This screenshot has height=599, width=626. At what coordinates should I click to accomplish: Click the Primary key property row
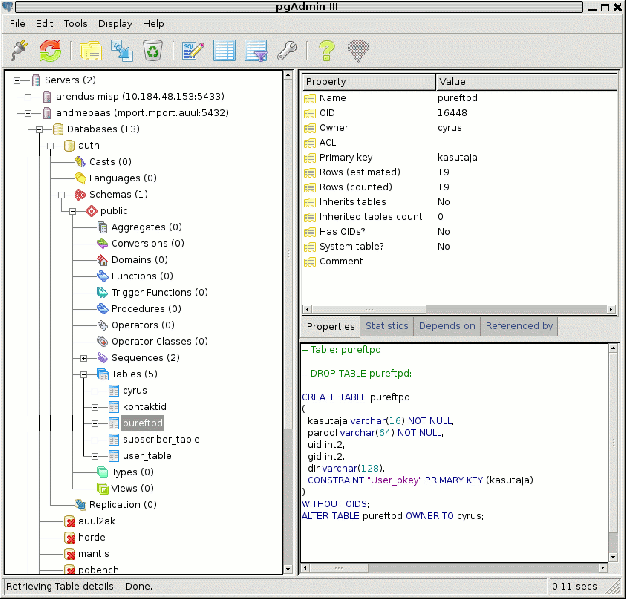[459, 157]
